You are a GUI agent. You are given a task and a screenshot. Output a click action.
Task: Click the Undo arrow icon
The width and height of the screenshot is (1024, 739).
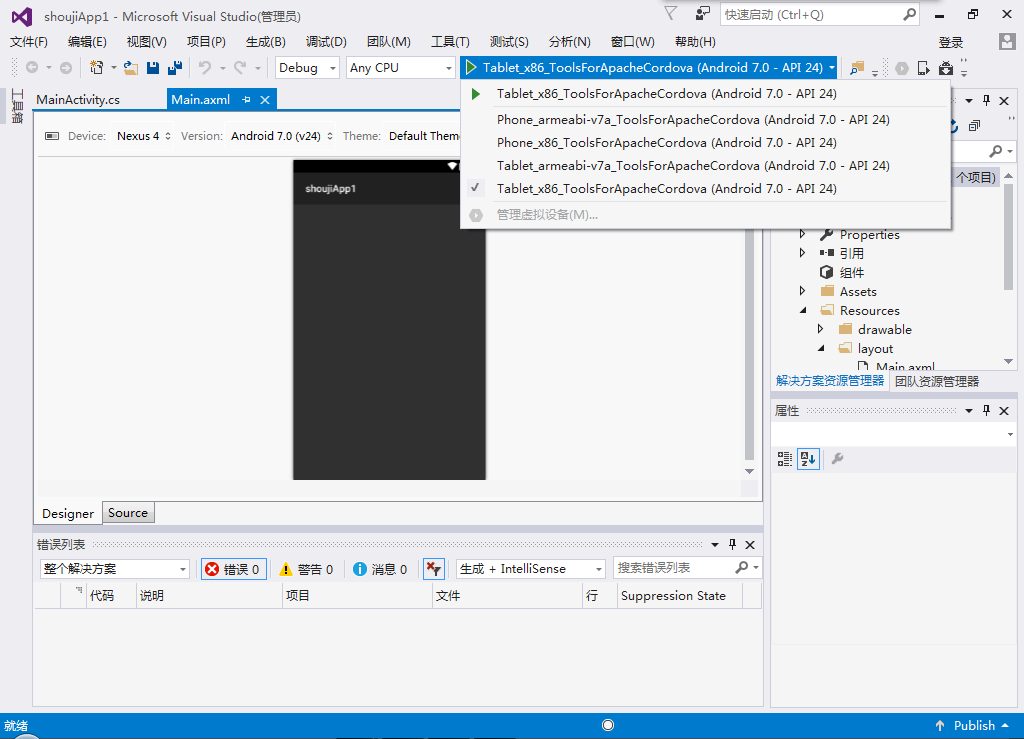coord(205,67)
